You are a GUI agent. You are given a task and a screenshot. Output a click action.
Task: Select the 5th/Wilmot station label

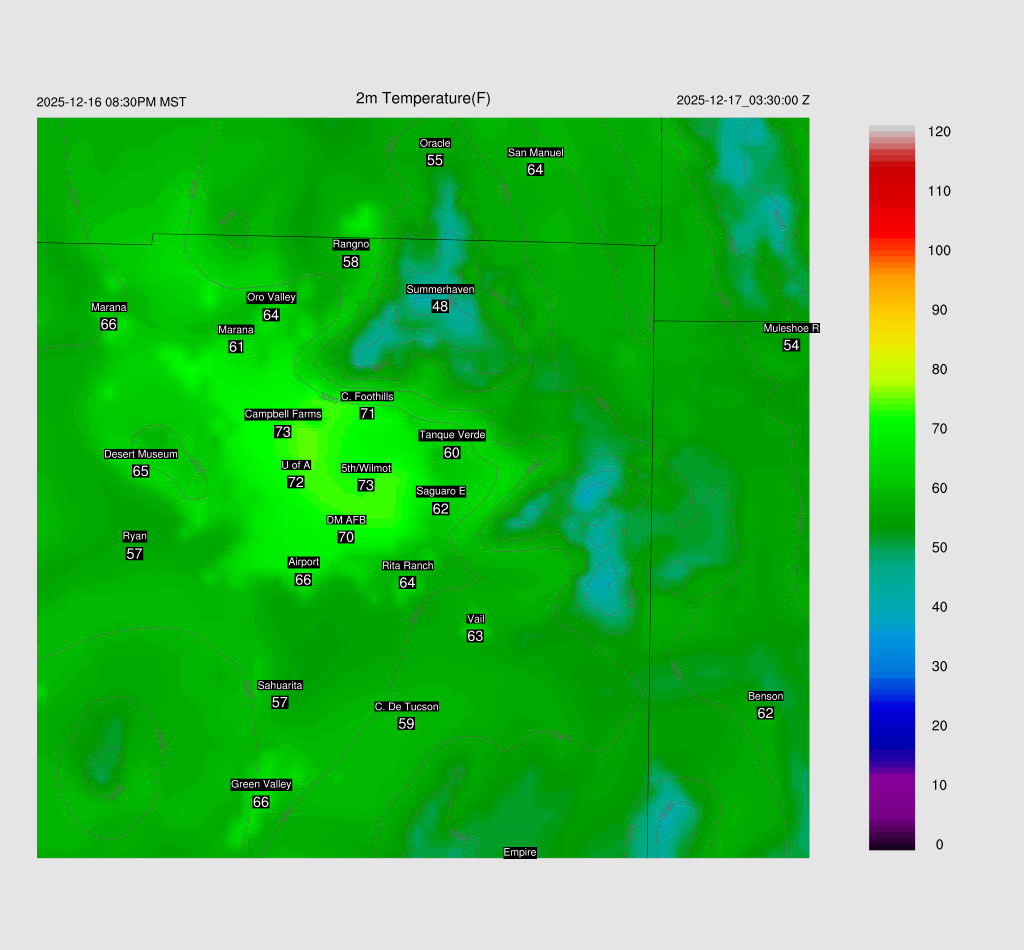[x=366, y=468]
